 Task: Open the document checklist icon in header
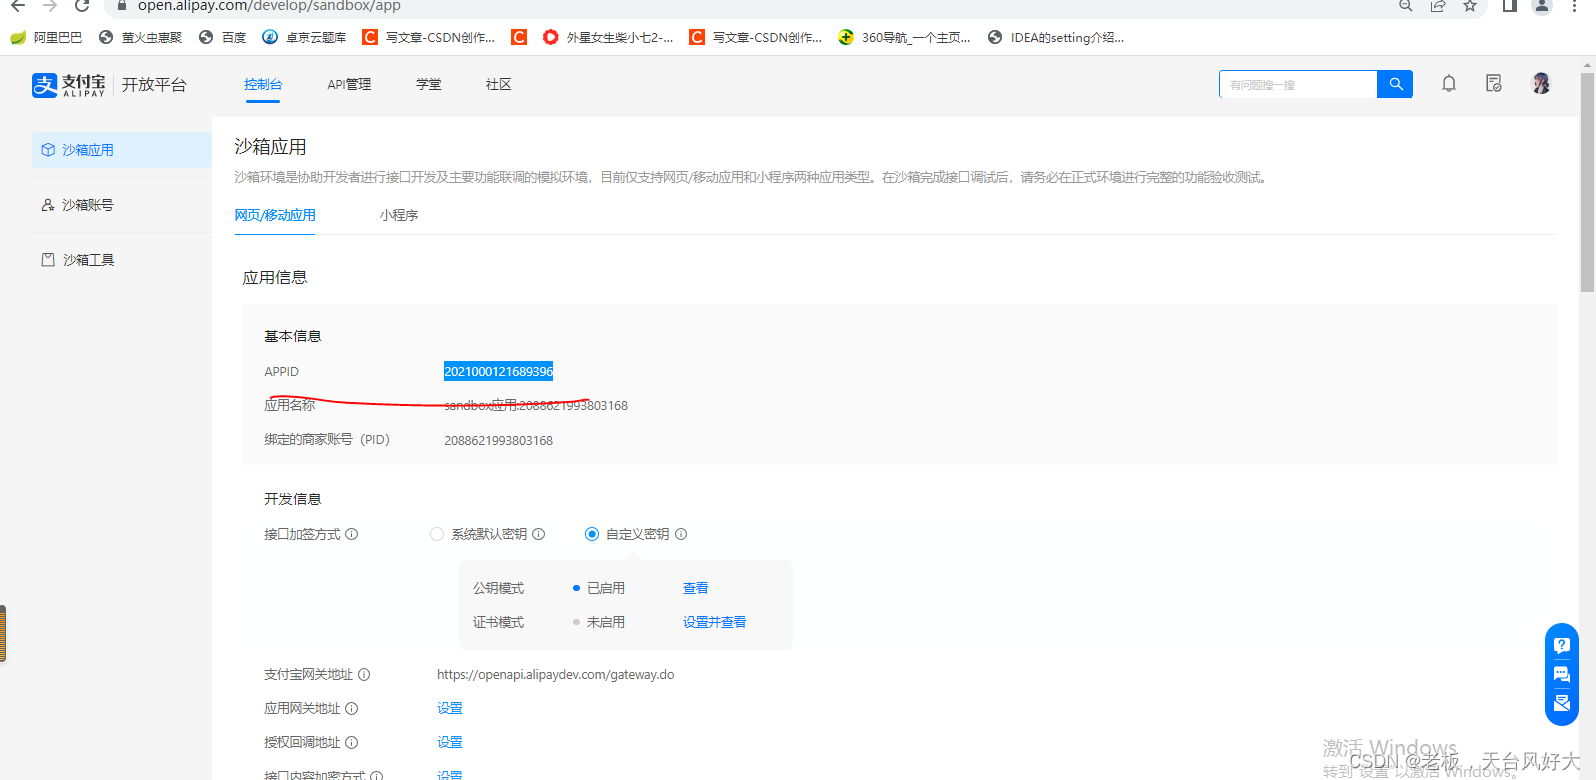tap(1494, 84)
